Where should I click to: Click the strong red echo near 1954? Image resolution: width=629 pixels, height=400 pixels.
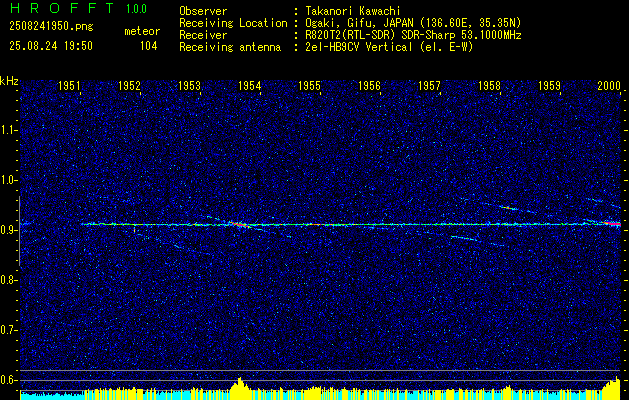click(x=240, y=224)
